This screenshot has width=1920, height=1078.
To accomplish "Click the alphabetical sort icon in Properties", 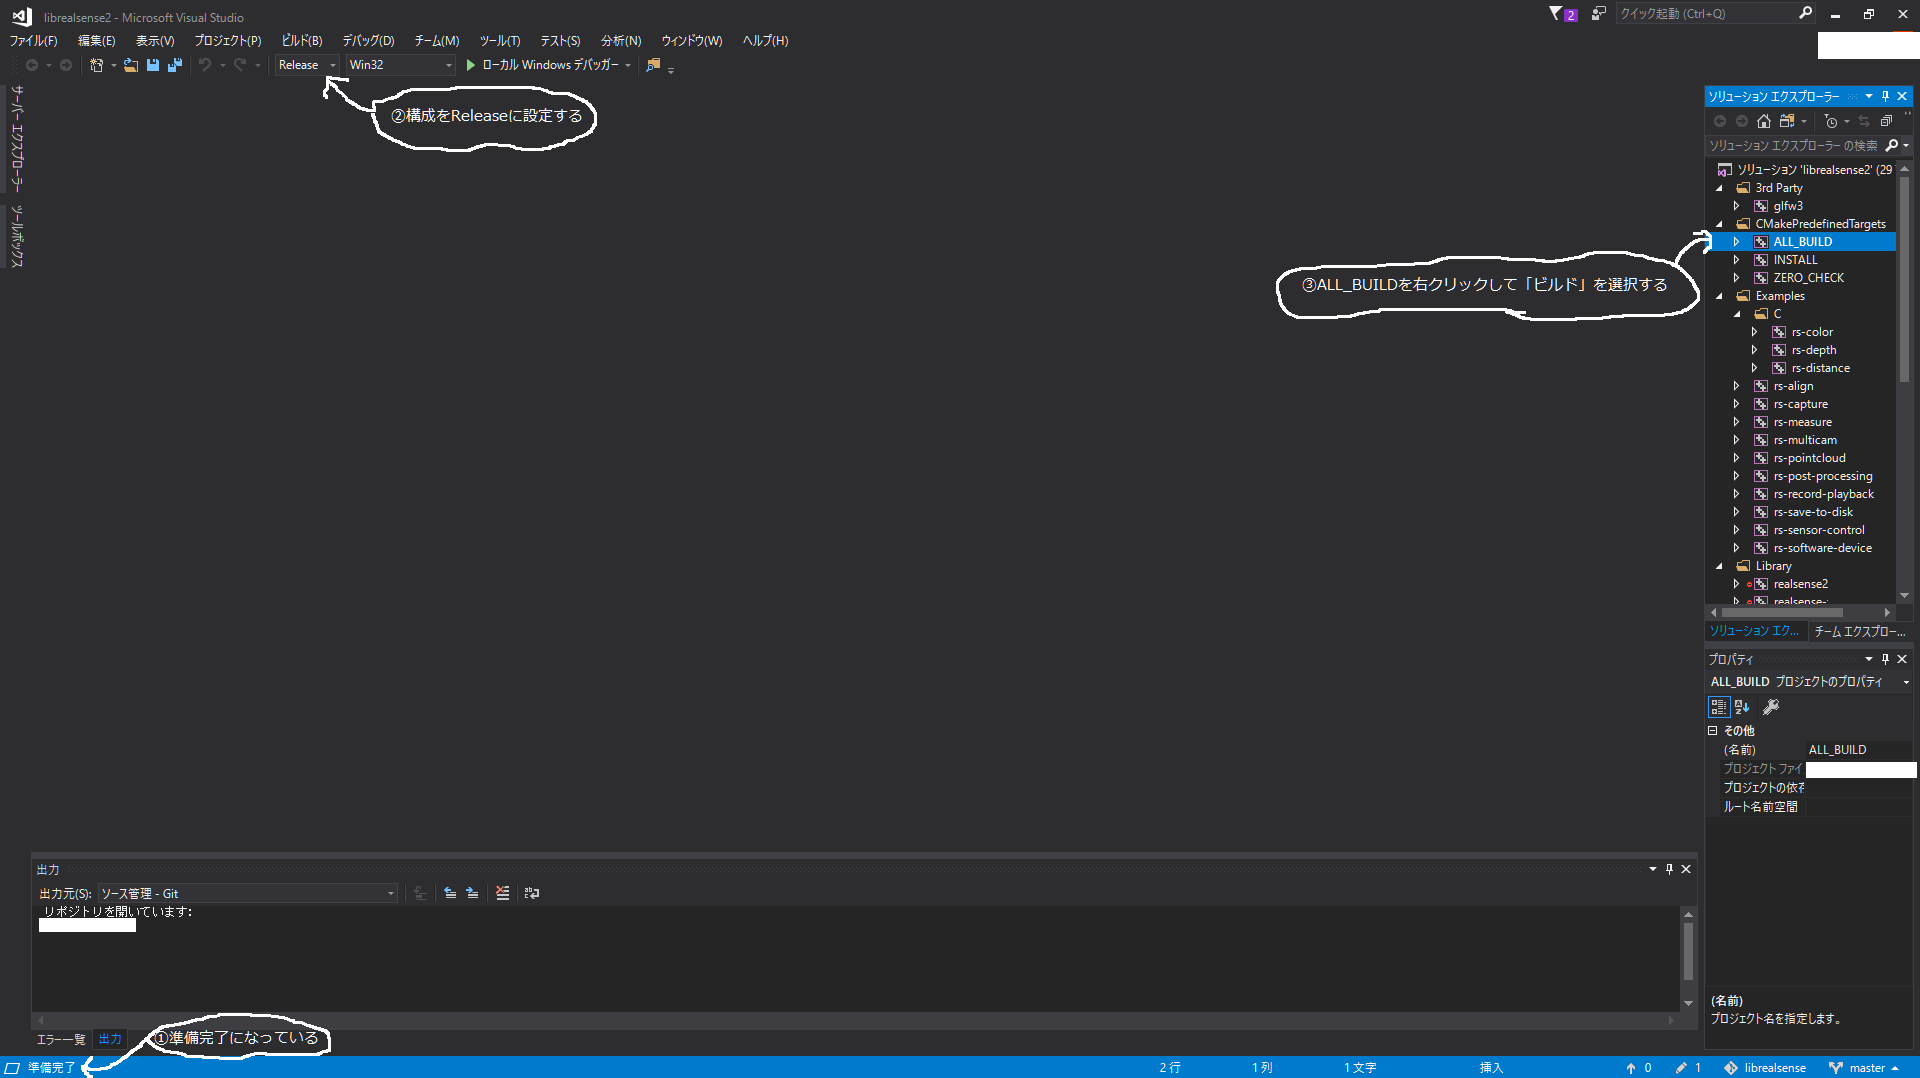I will point(1741,707).
